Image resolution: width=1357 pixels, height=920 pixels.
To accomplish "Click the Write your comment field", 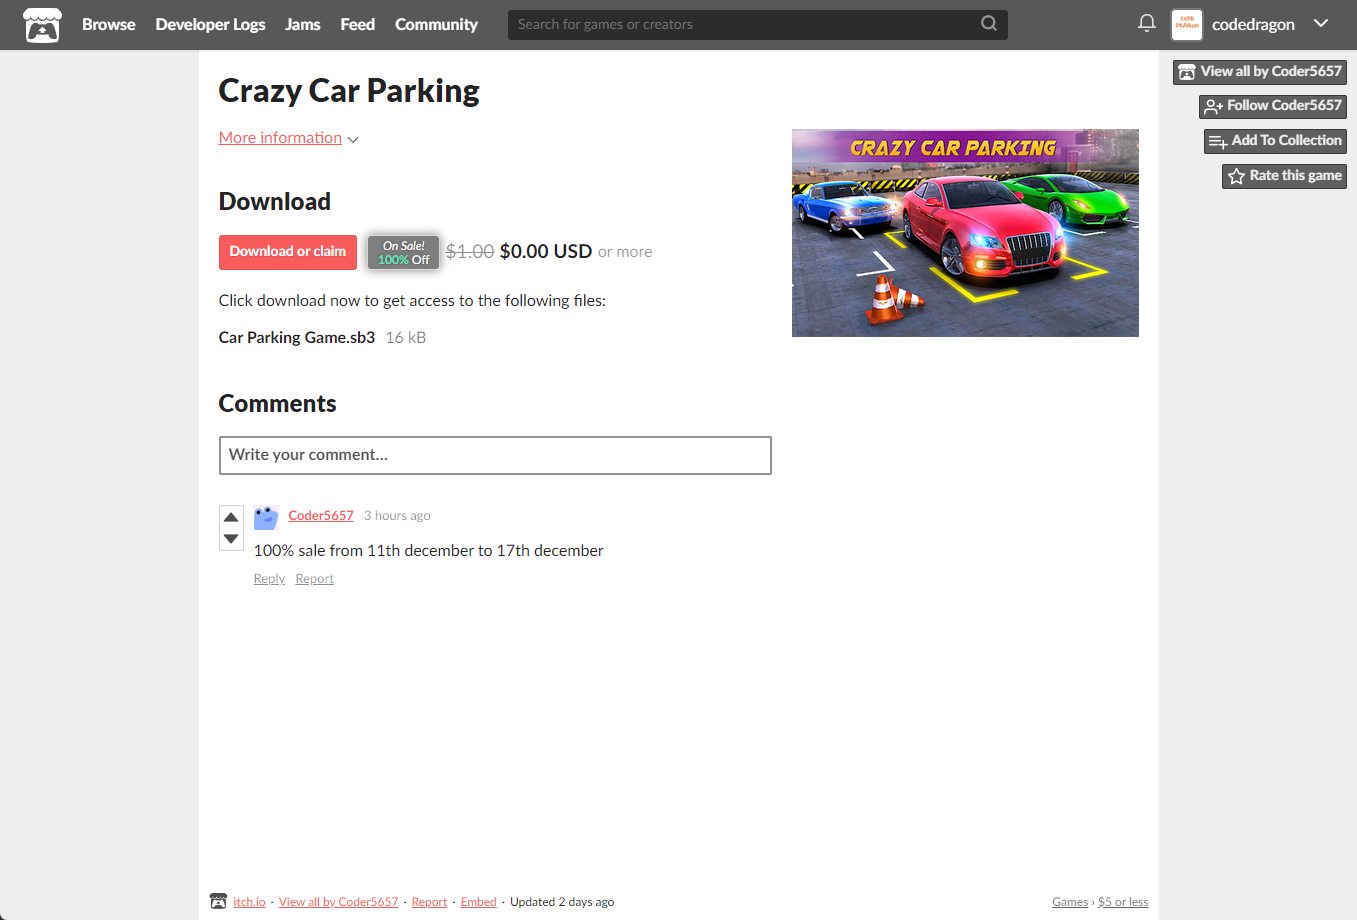I will tap(495, 455).
